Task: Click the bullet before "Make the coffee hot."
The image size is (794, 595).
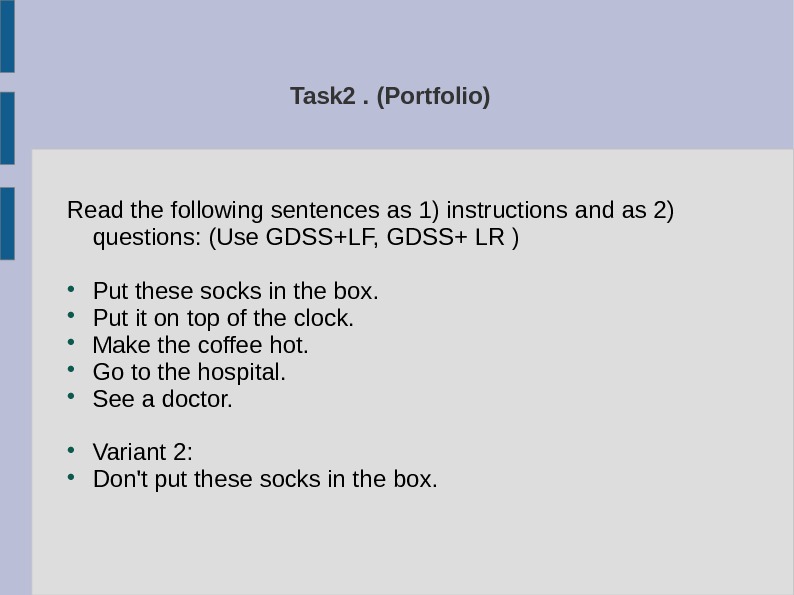Action: point(72,344)
